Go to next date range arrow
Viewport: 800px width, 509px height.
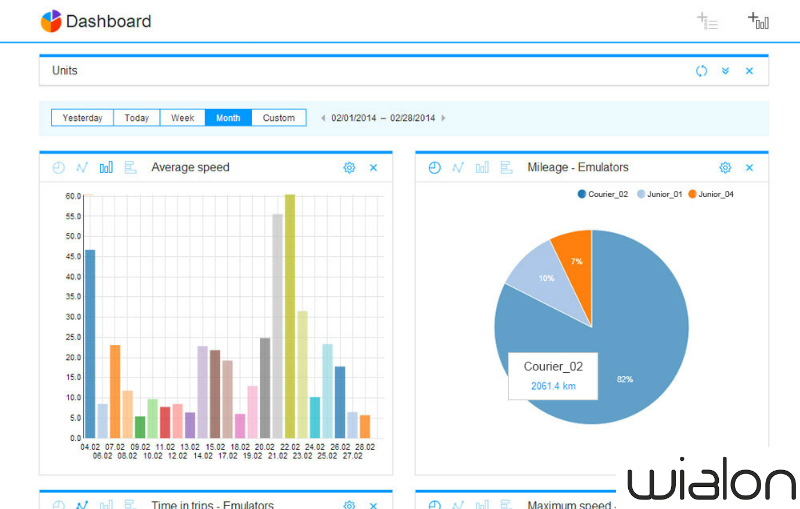443,118
